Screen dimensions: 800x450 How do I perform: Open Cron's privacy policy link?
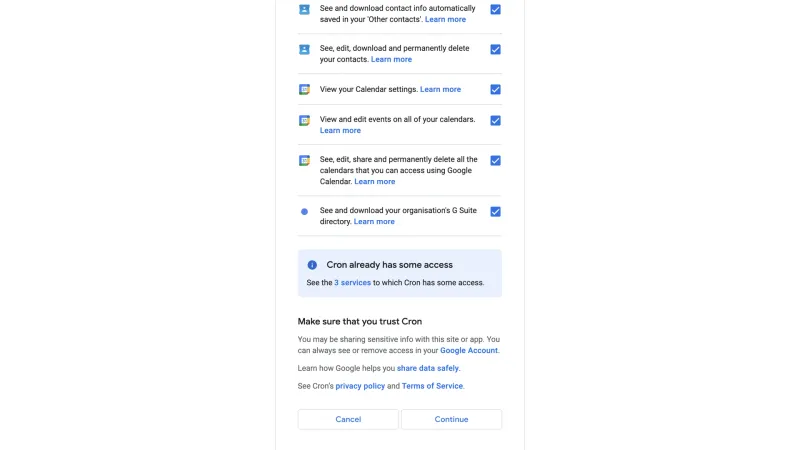[x=360, y=386]
